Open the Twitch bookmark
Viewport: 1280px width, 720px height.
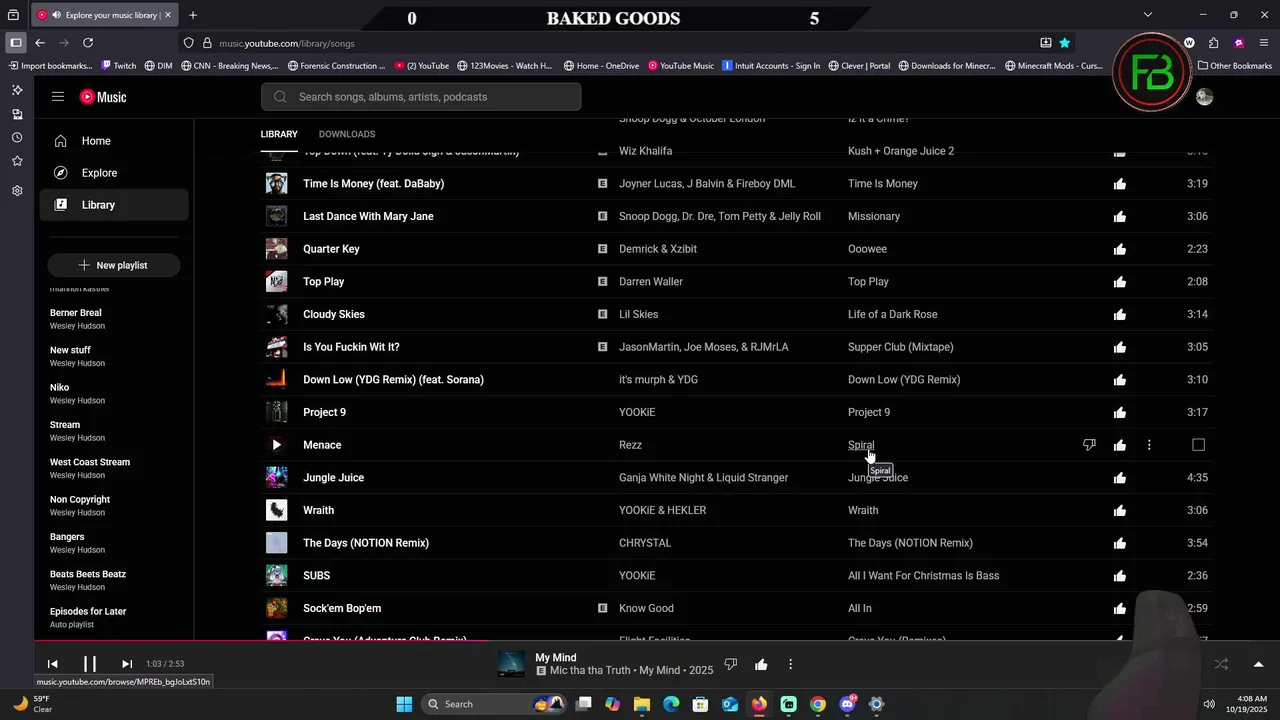(x=118, y=66)
